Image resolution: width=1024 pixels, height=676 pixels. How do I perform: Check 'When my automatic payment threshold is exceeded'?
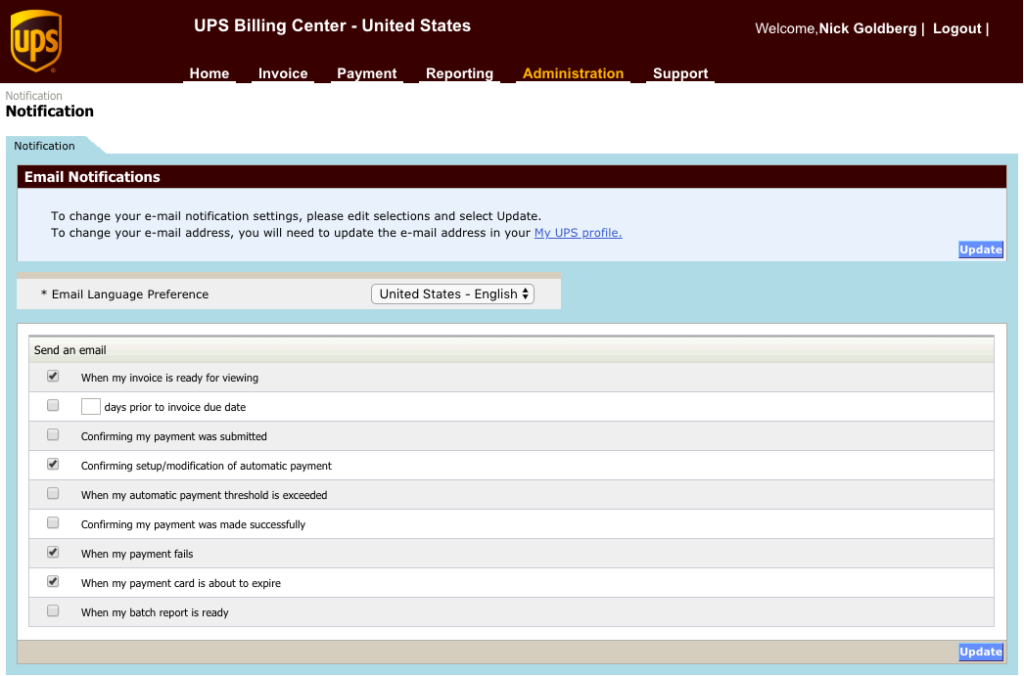click(x=53, y=494)
